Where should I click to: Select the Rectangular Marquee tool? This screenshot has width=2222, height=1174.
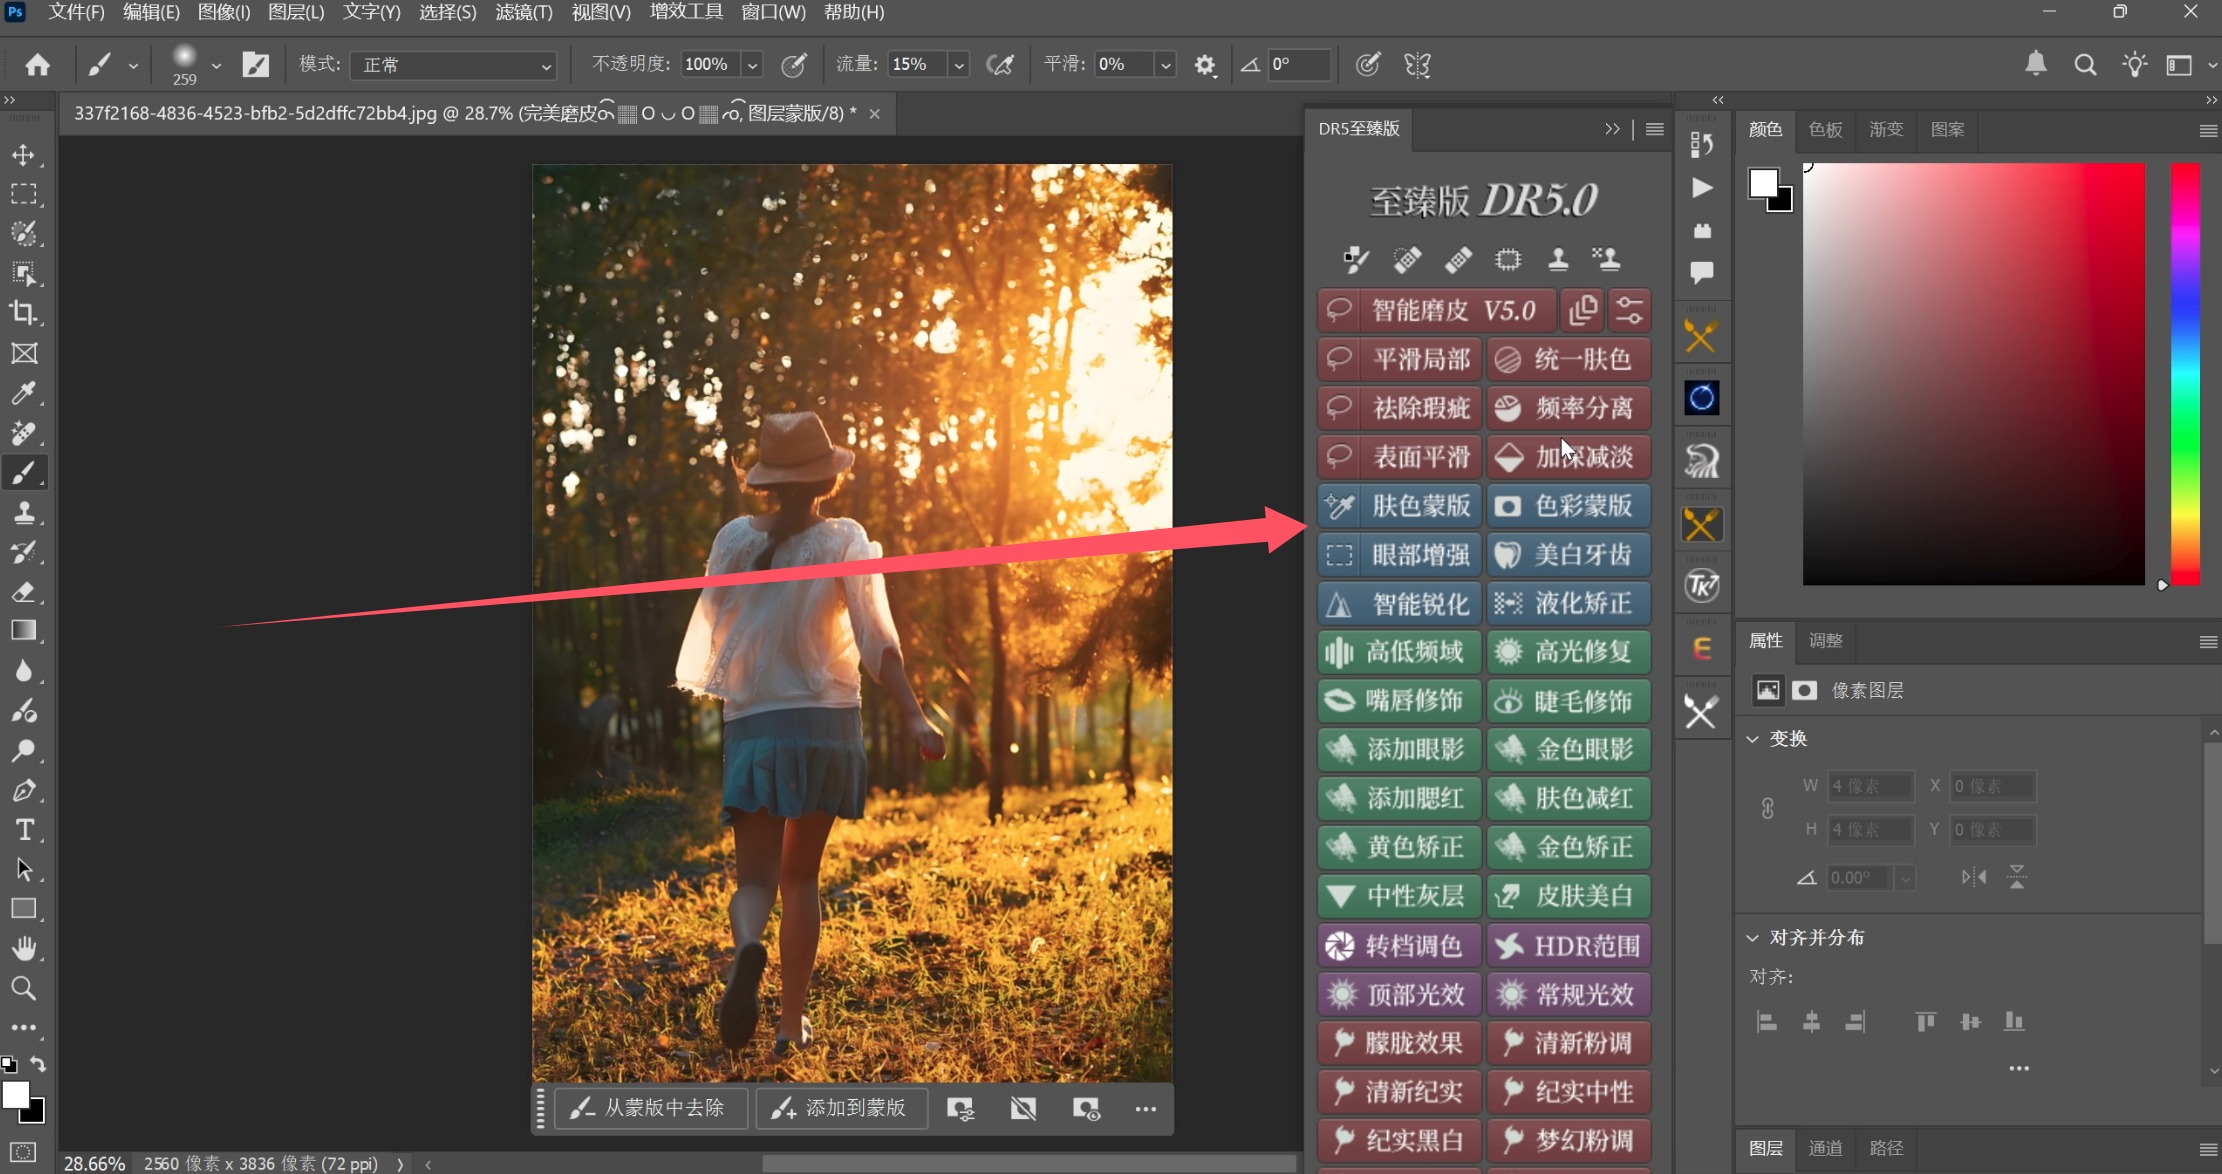tap(24, 194)
